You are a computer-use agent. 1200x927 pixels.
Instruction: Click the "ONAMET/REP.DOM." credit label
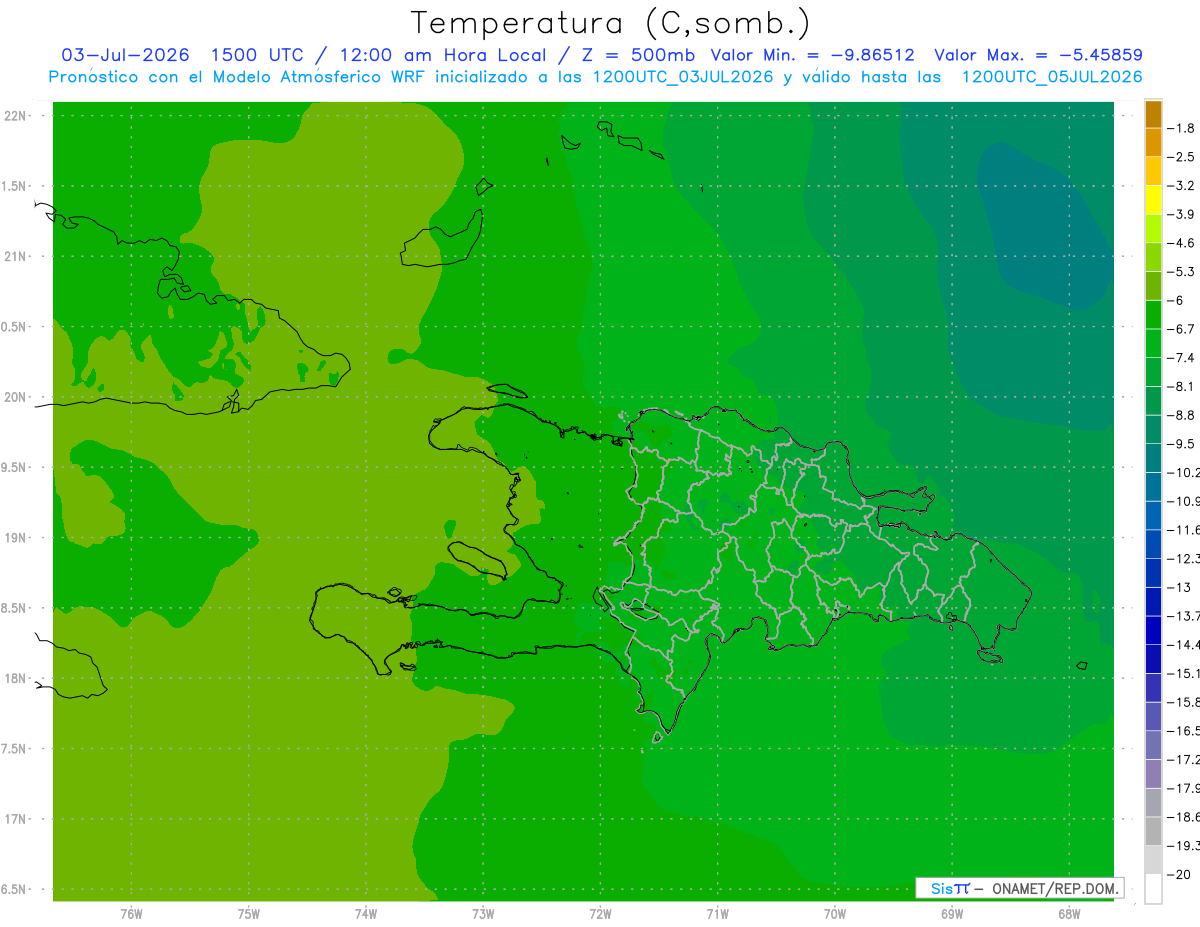[x=1054, y=888]
